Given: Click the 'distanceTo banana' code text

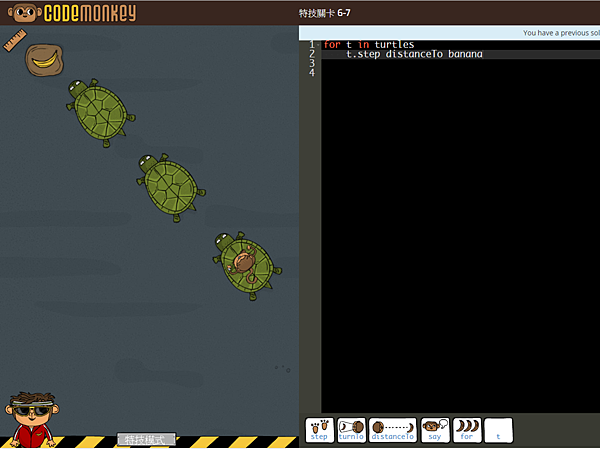Looking at the screenshot, I should click(434, 54).
